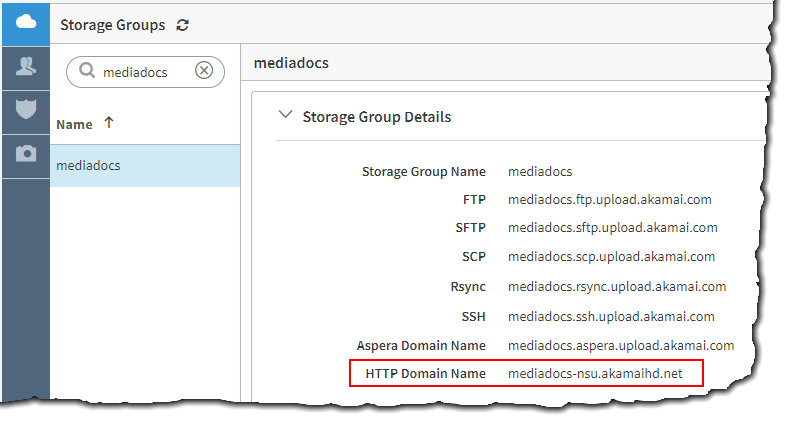Click the HTTP Domain Name value

(594, 373)
